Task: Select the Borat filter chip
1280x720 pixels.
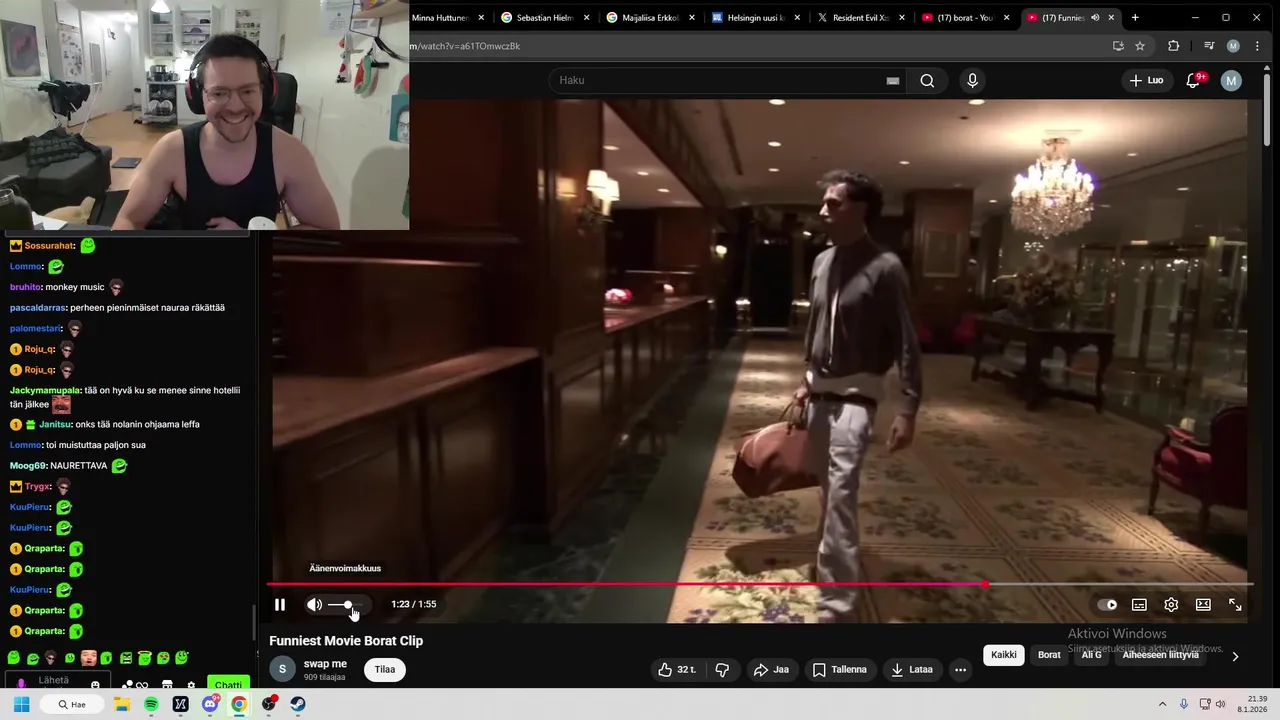Action: tap(1049, 655)
